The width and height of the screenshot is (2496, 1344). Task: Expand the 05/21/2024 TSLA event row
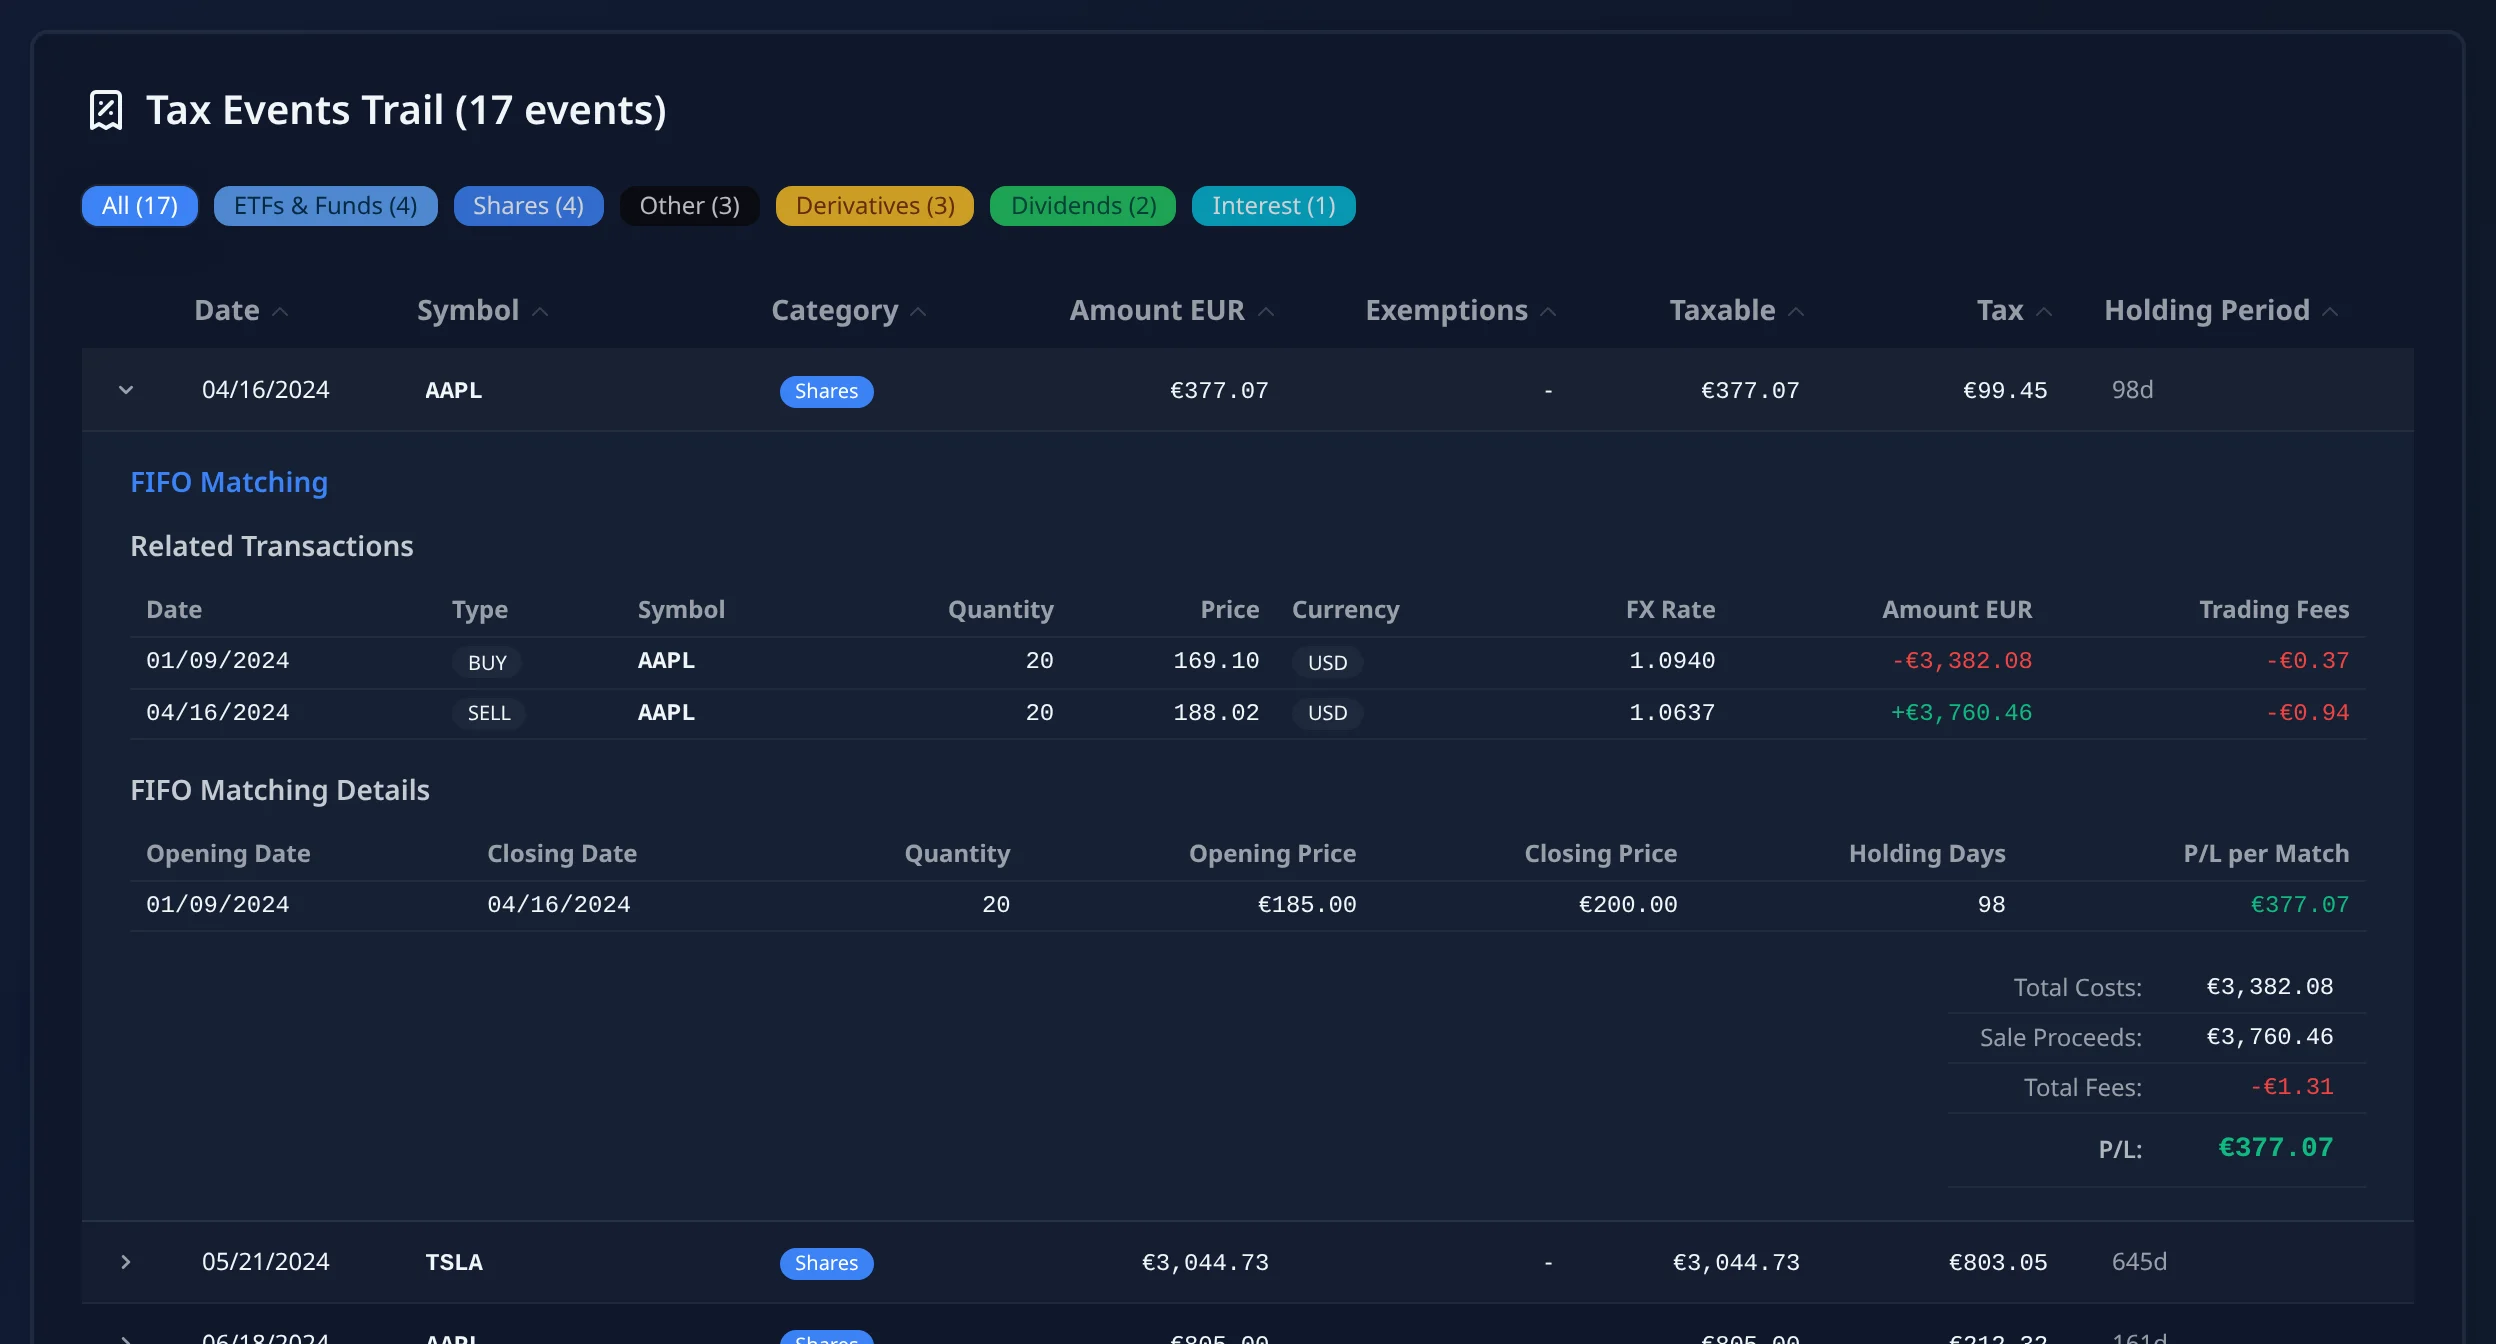pos(126,1262)
